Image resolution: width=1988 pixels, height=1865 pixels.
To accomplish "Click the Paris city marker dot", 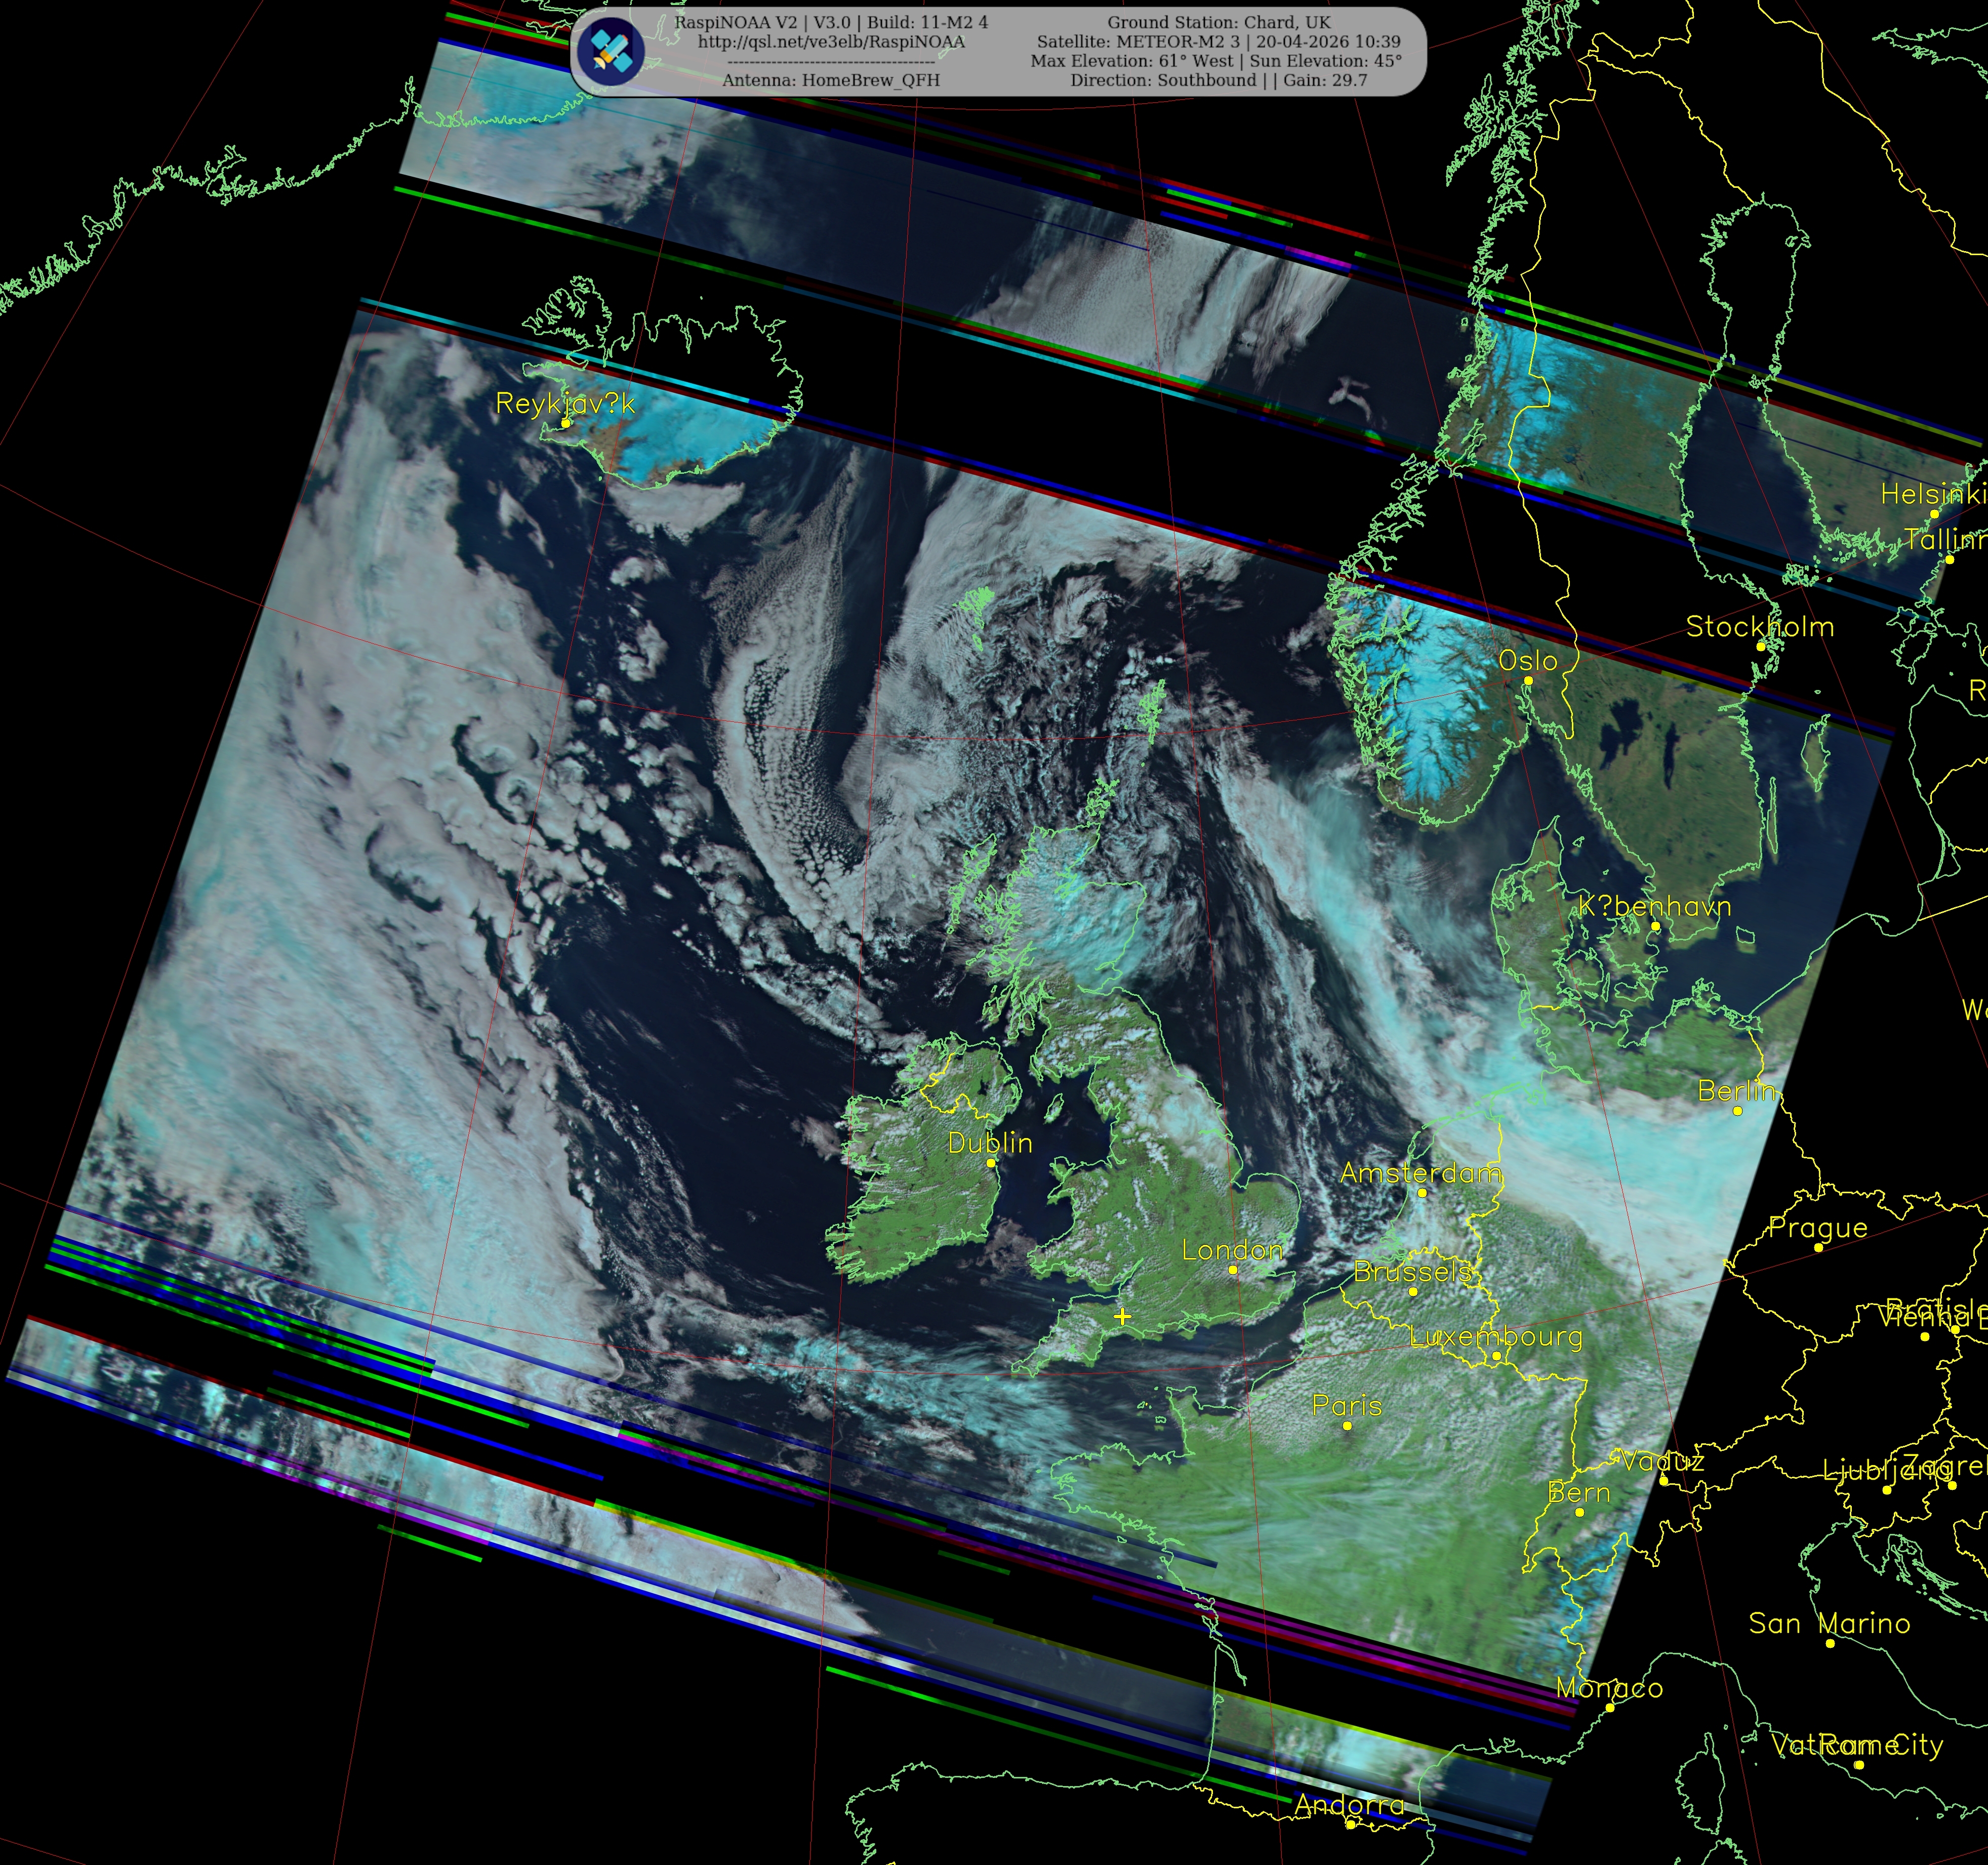I will pos(1347,1426).
